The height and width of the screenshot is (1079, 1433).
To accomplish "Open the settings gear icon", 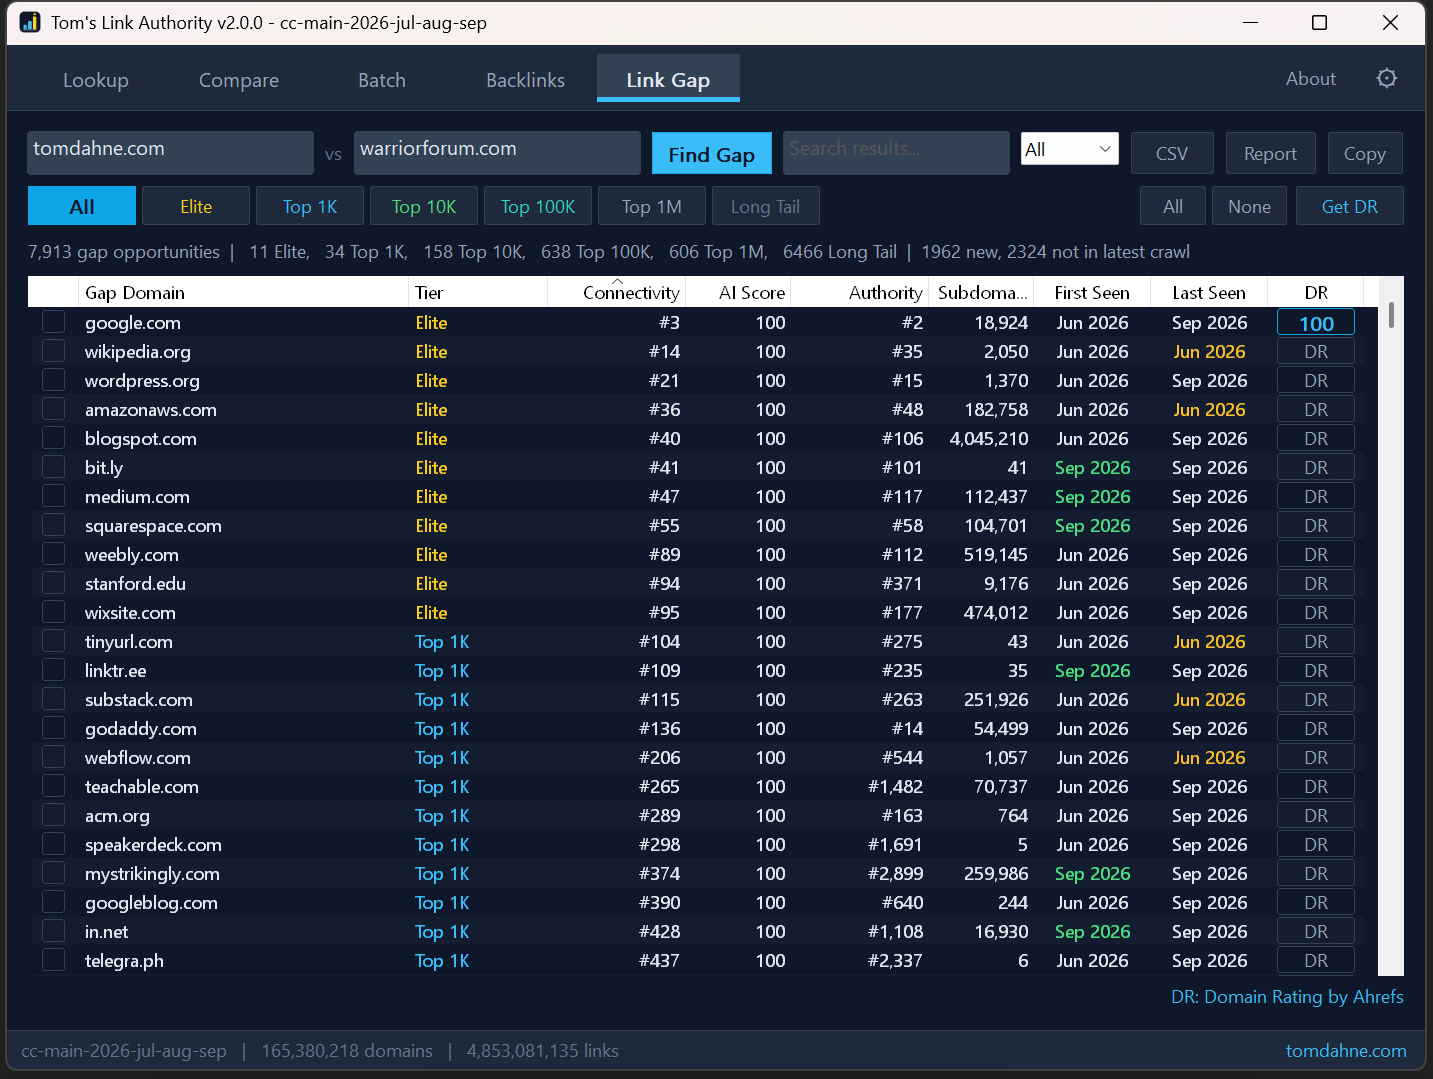I will [x=1386, y=78].
